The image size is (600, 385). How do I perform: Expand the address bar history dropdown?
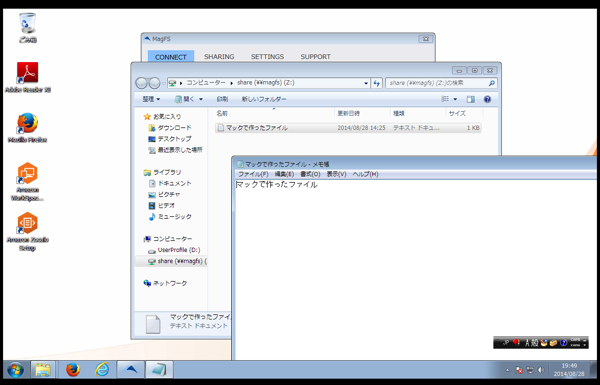366,83
